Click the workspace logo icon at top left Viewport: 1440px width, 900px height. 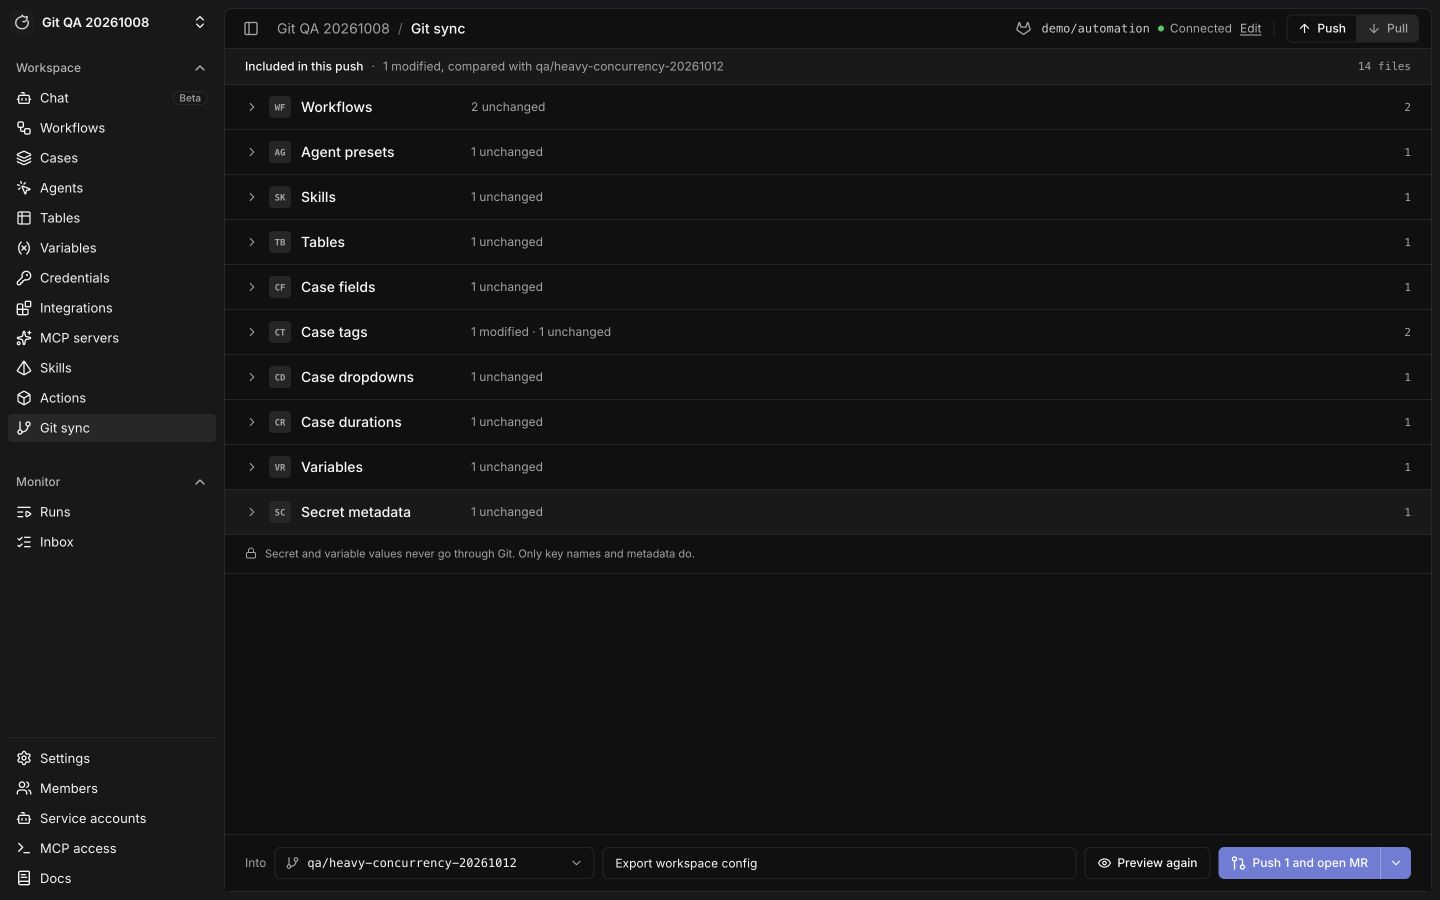point(22,22)
